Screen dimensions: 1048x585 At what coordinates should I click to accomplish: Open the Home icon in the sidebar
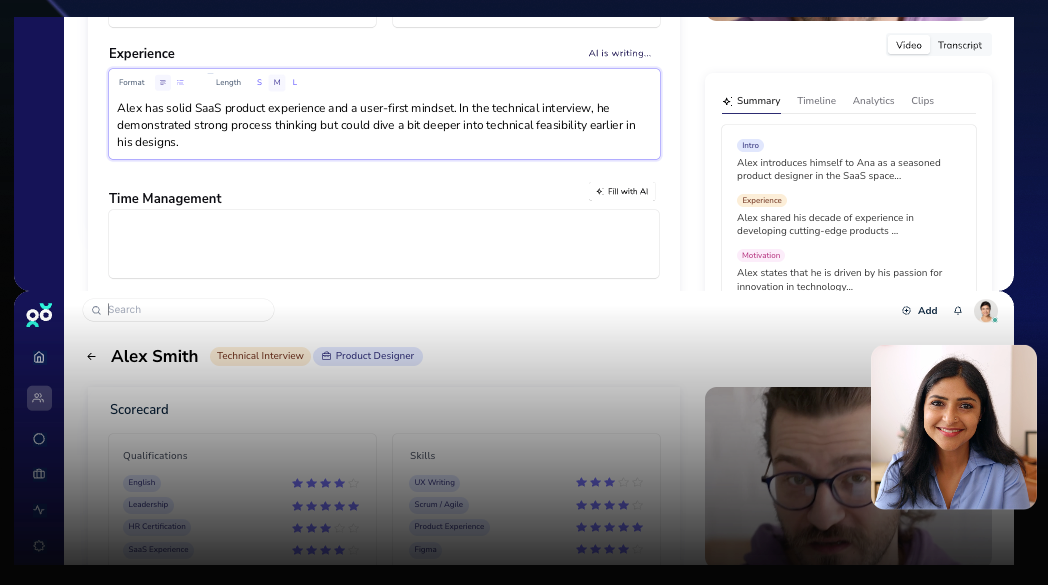coord(39,357)
